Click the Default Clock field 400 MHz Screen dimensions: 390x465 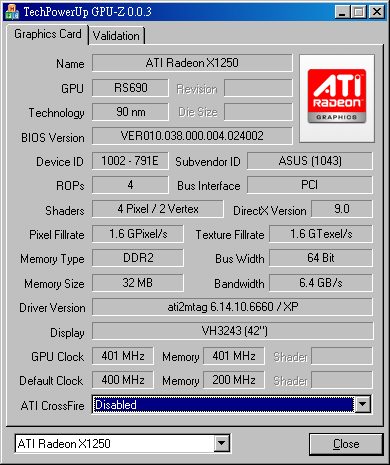(123, 380)
